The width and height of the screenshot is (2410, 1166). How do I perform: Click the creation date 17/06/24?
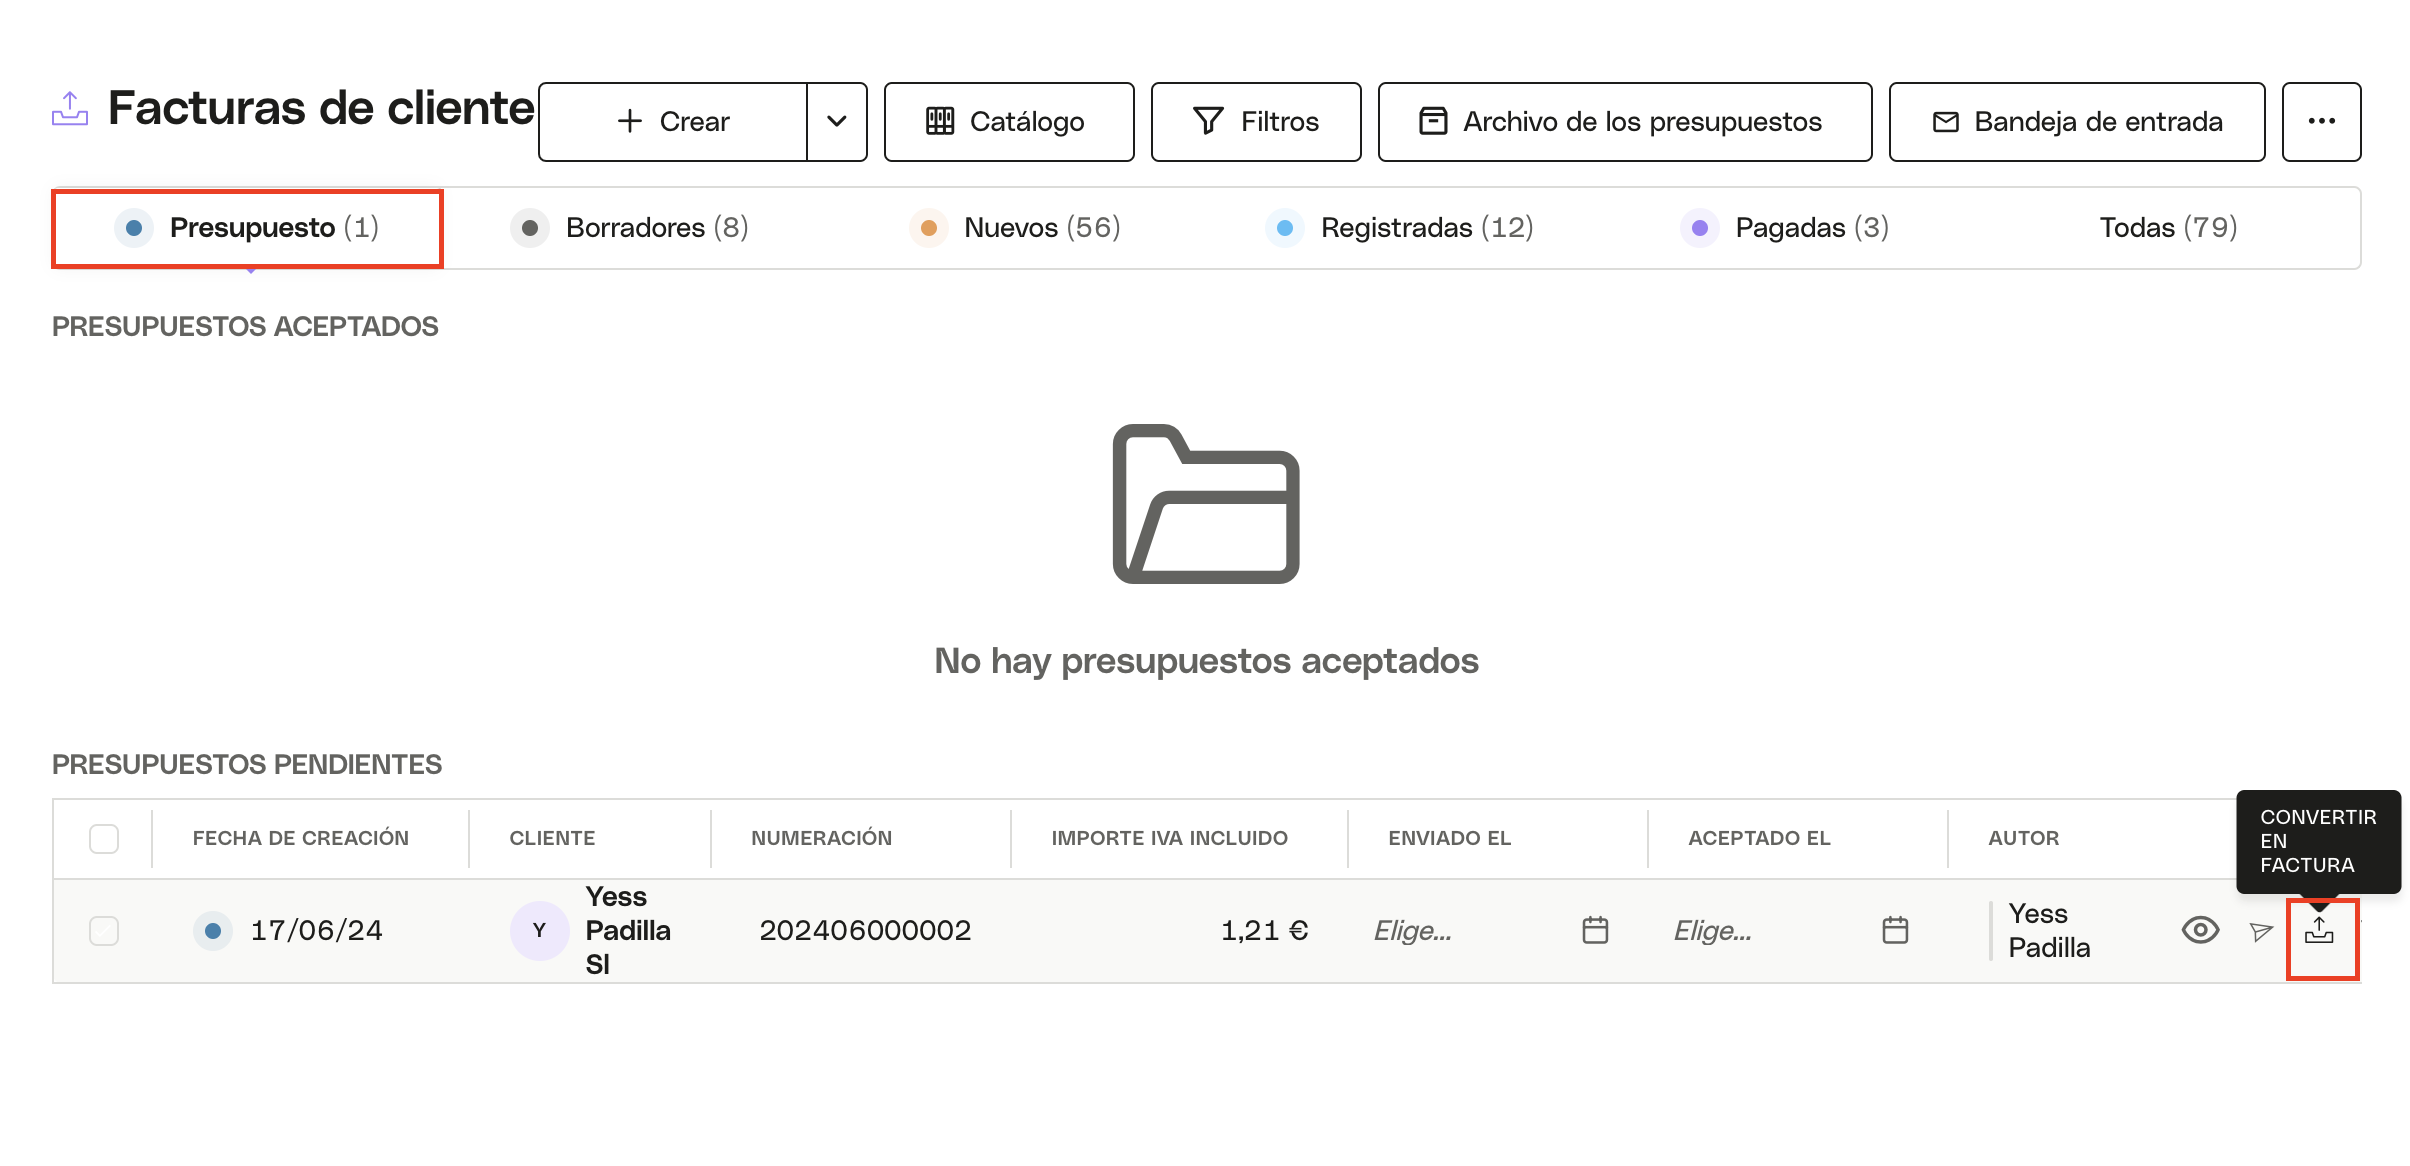pos(316,931)
